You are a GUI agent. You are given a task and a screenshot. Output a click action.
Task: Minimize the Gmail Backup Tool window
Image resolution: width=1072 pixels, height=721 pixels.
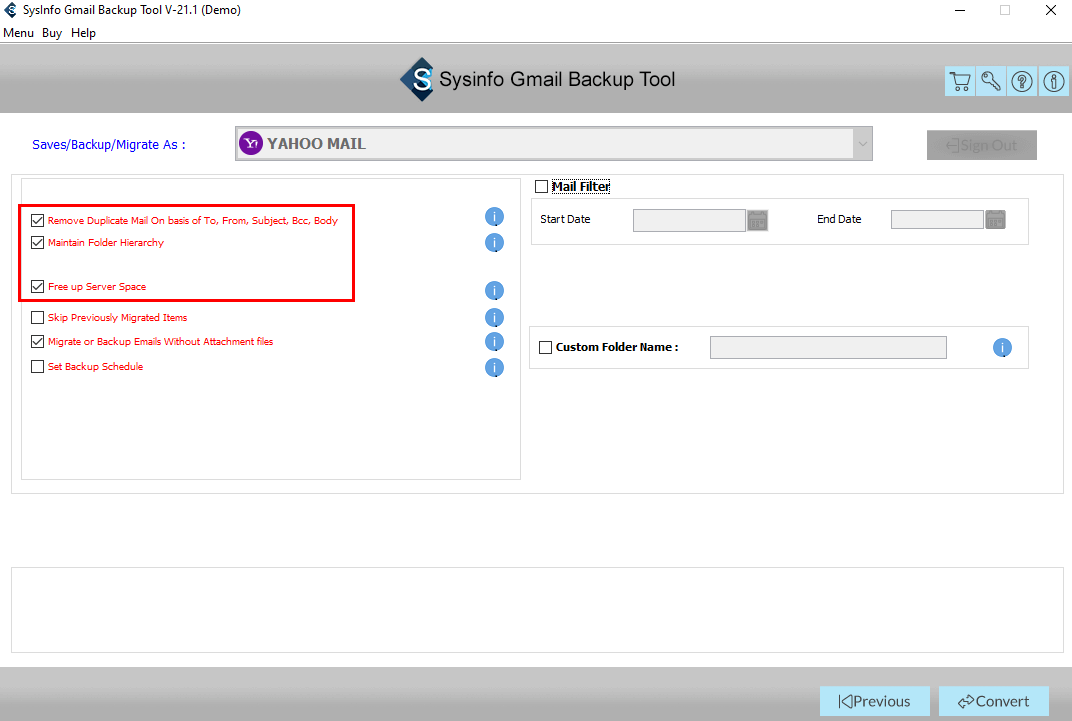pyautogui.click(x=960, y=10)
